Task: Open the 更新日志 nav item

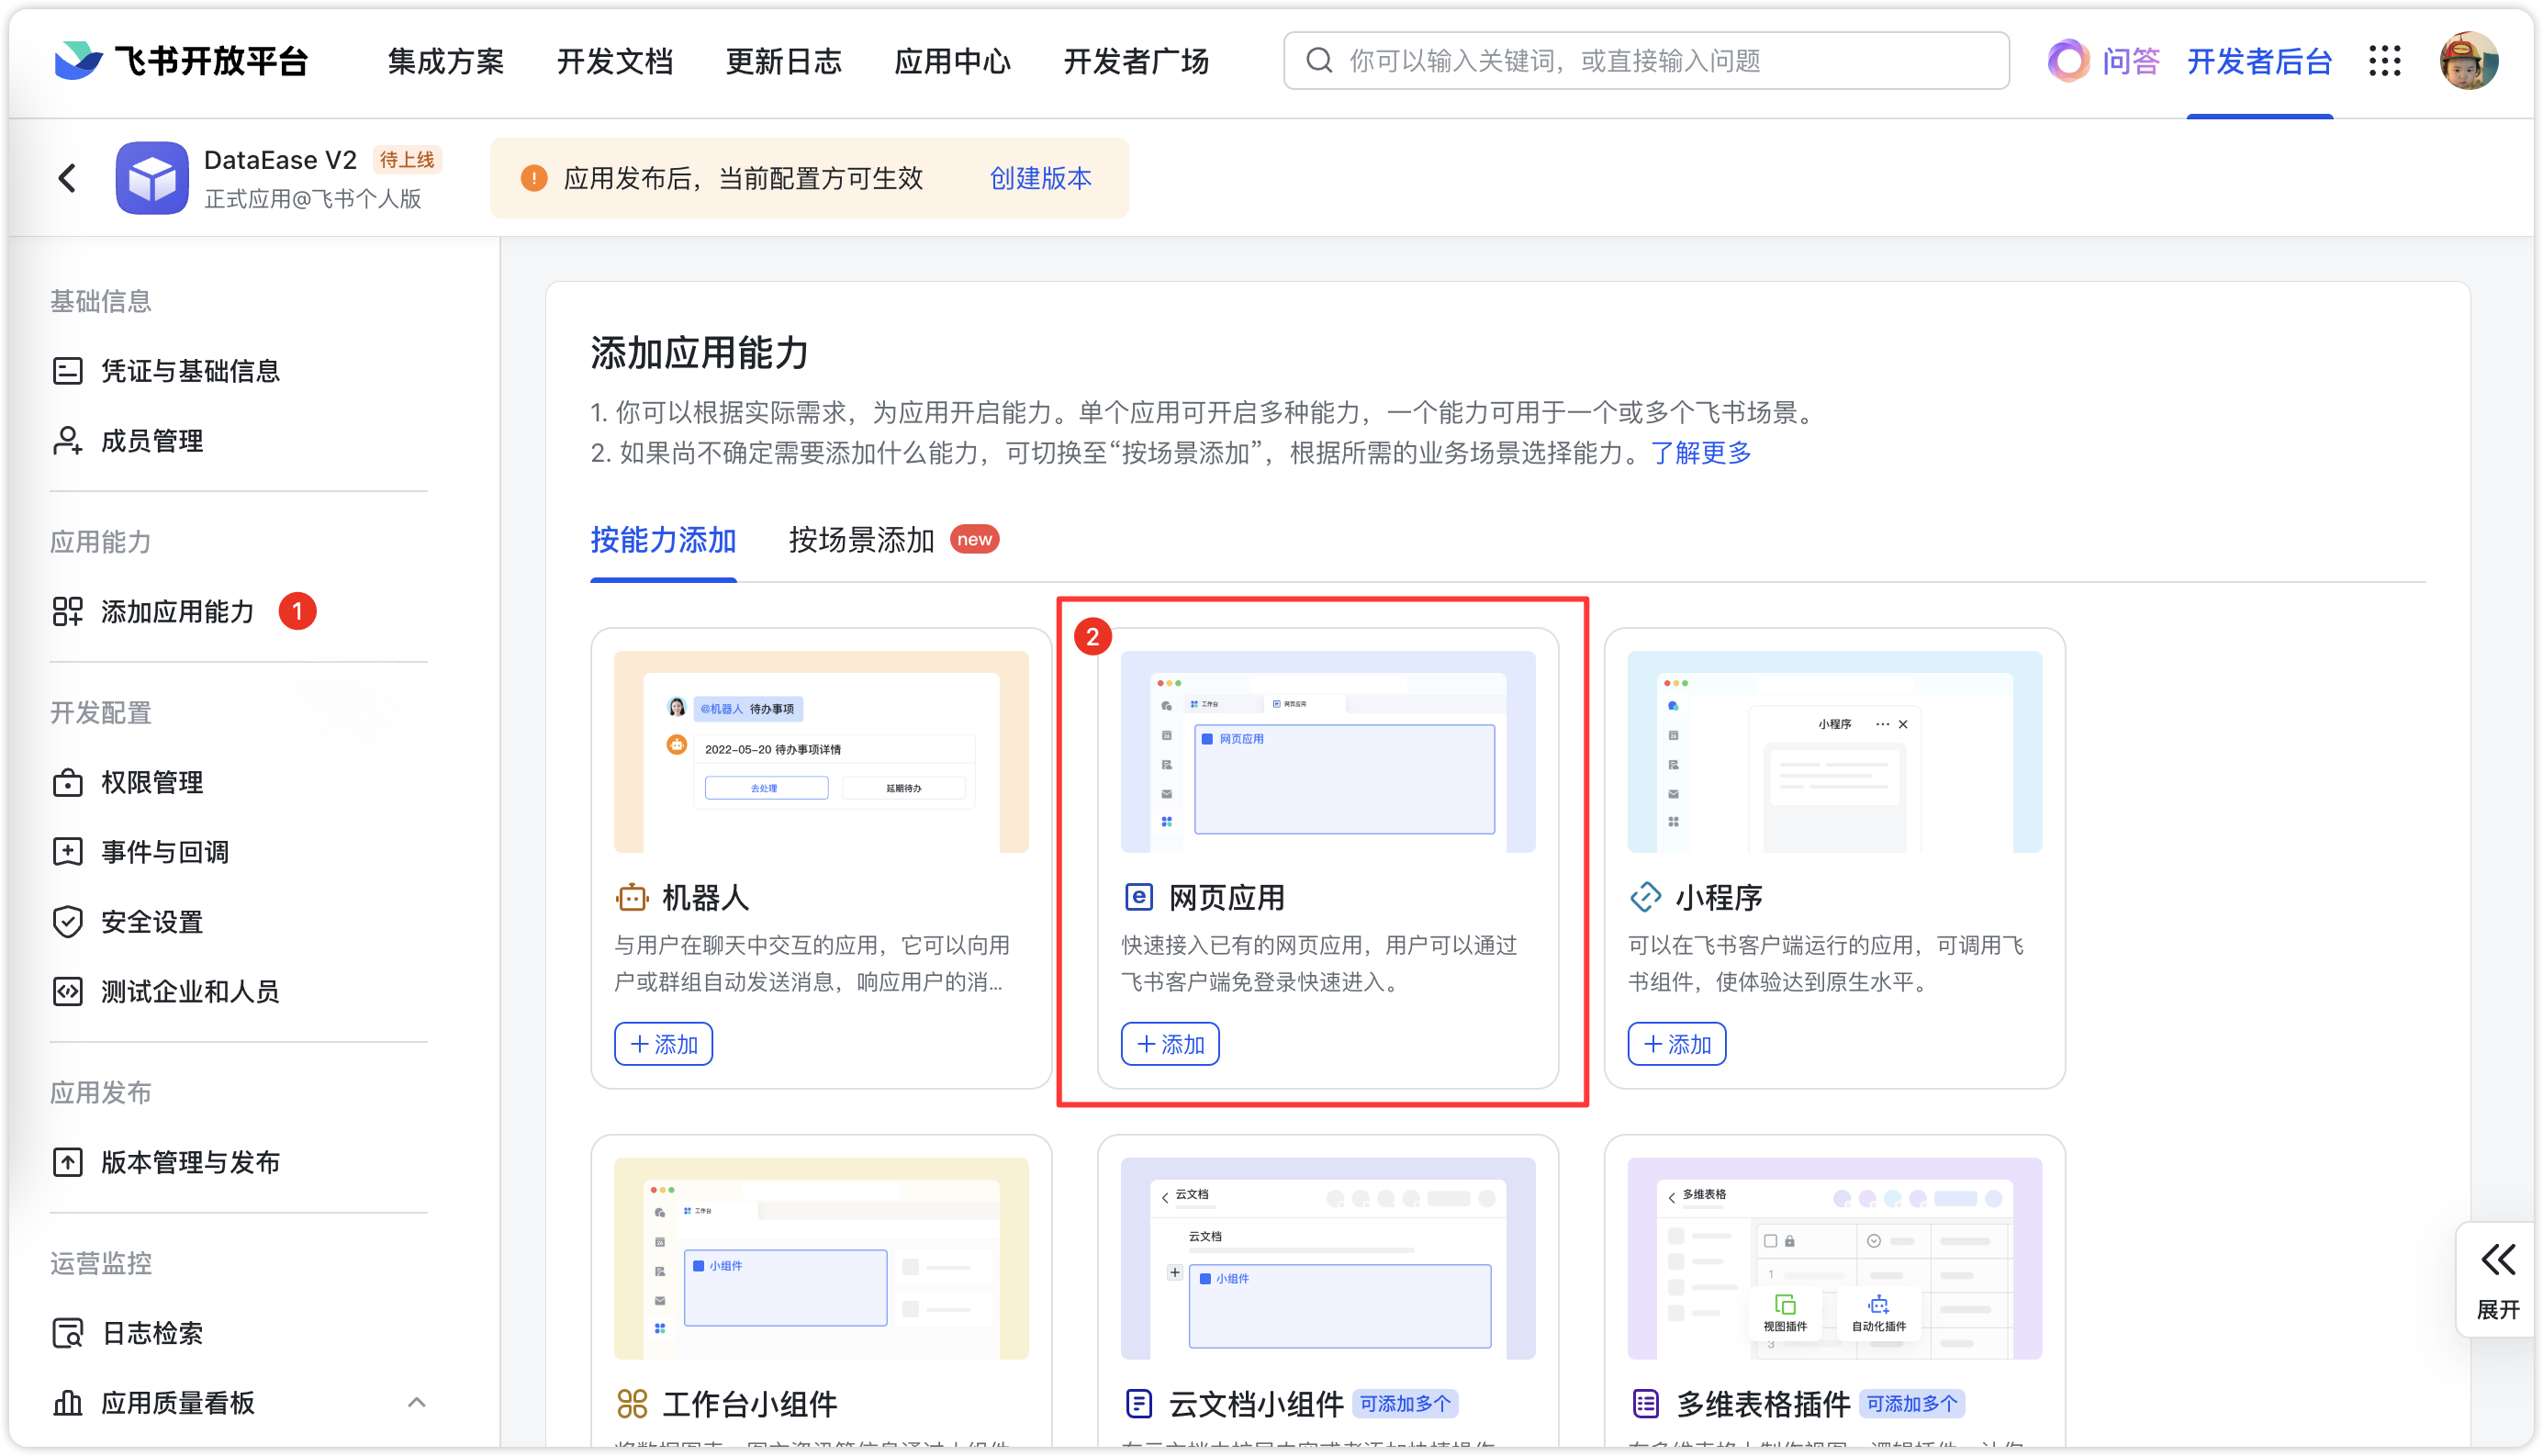Action: tap(783, 61)
